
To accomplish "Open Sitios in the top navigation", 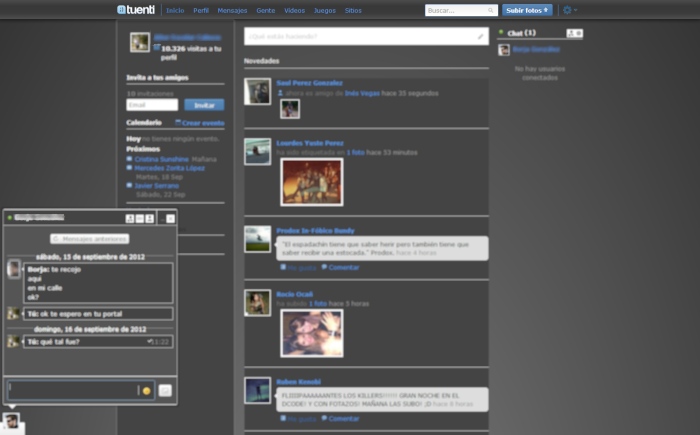I will [353, 10].
